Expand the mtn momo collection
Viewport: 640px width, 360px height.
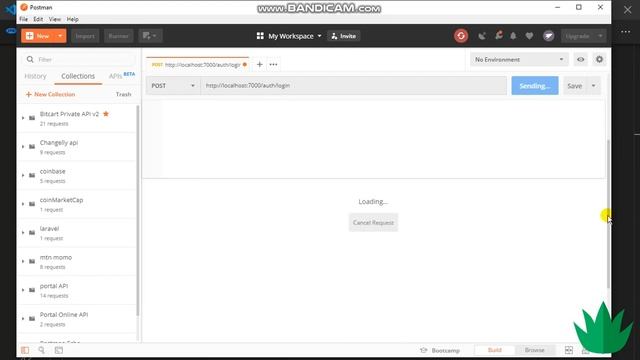point(23,261)
